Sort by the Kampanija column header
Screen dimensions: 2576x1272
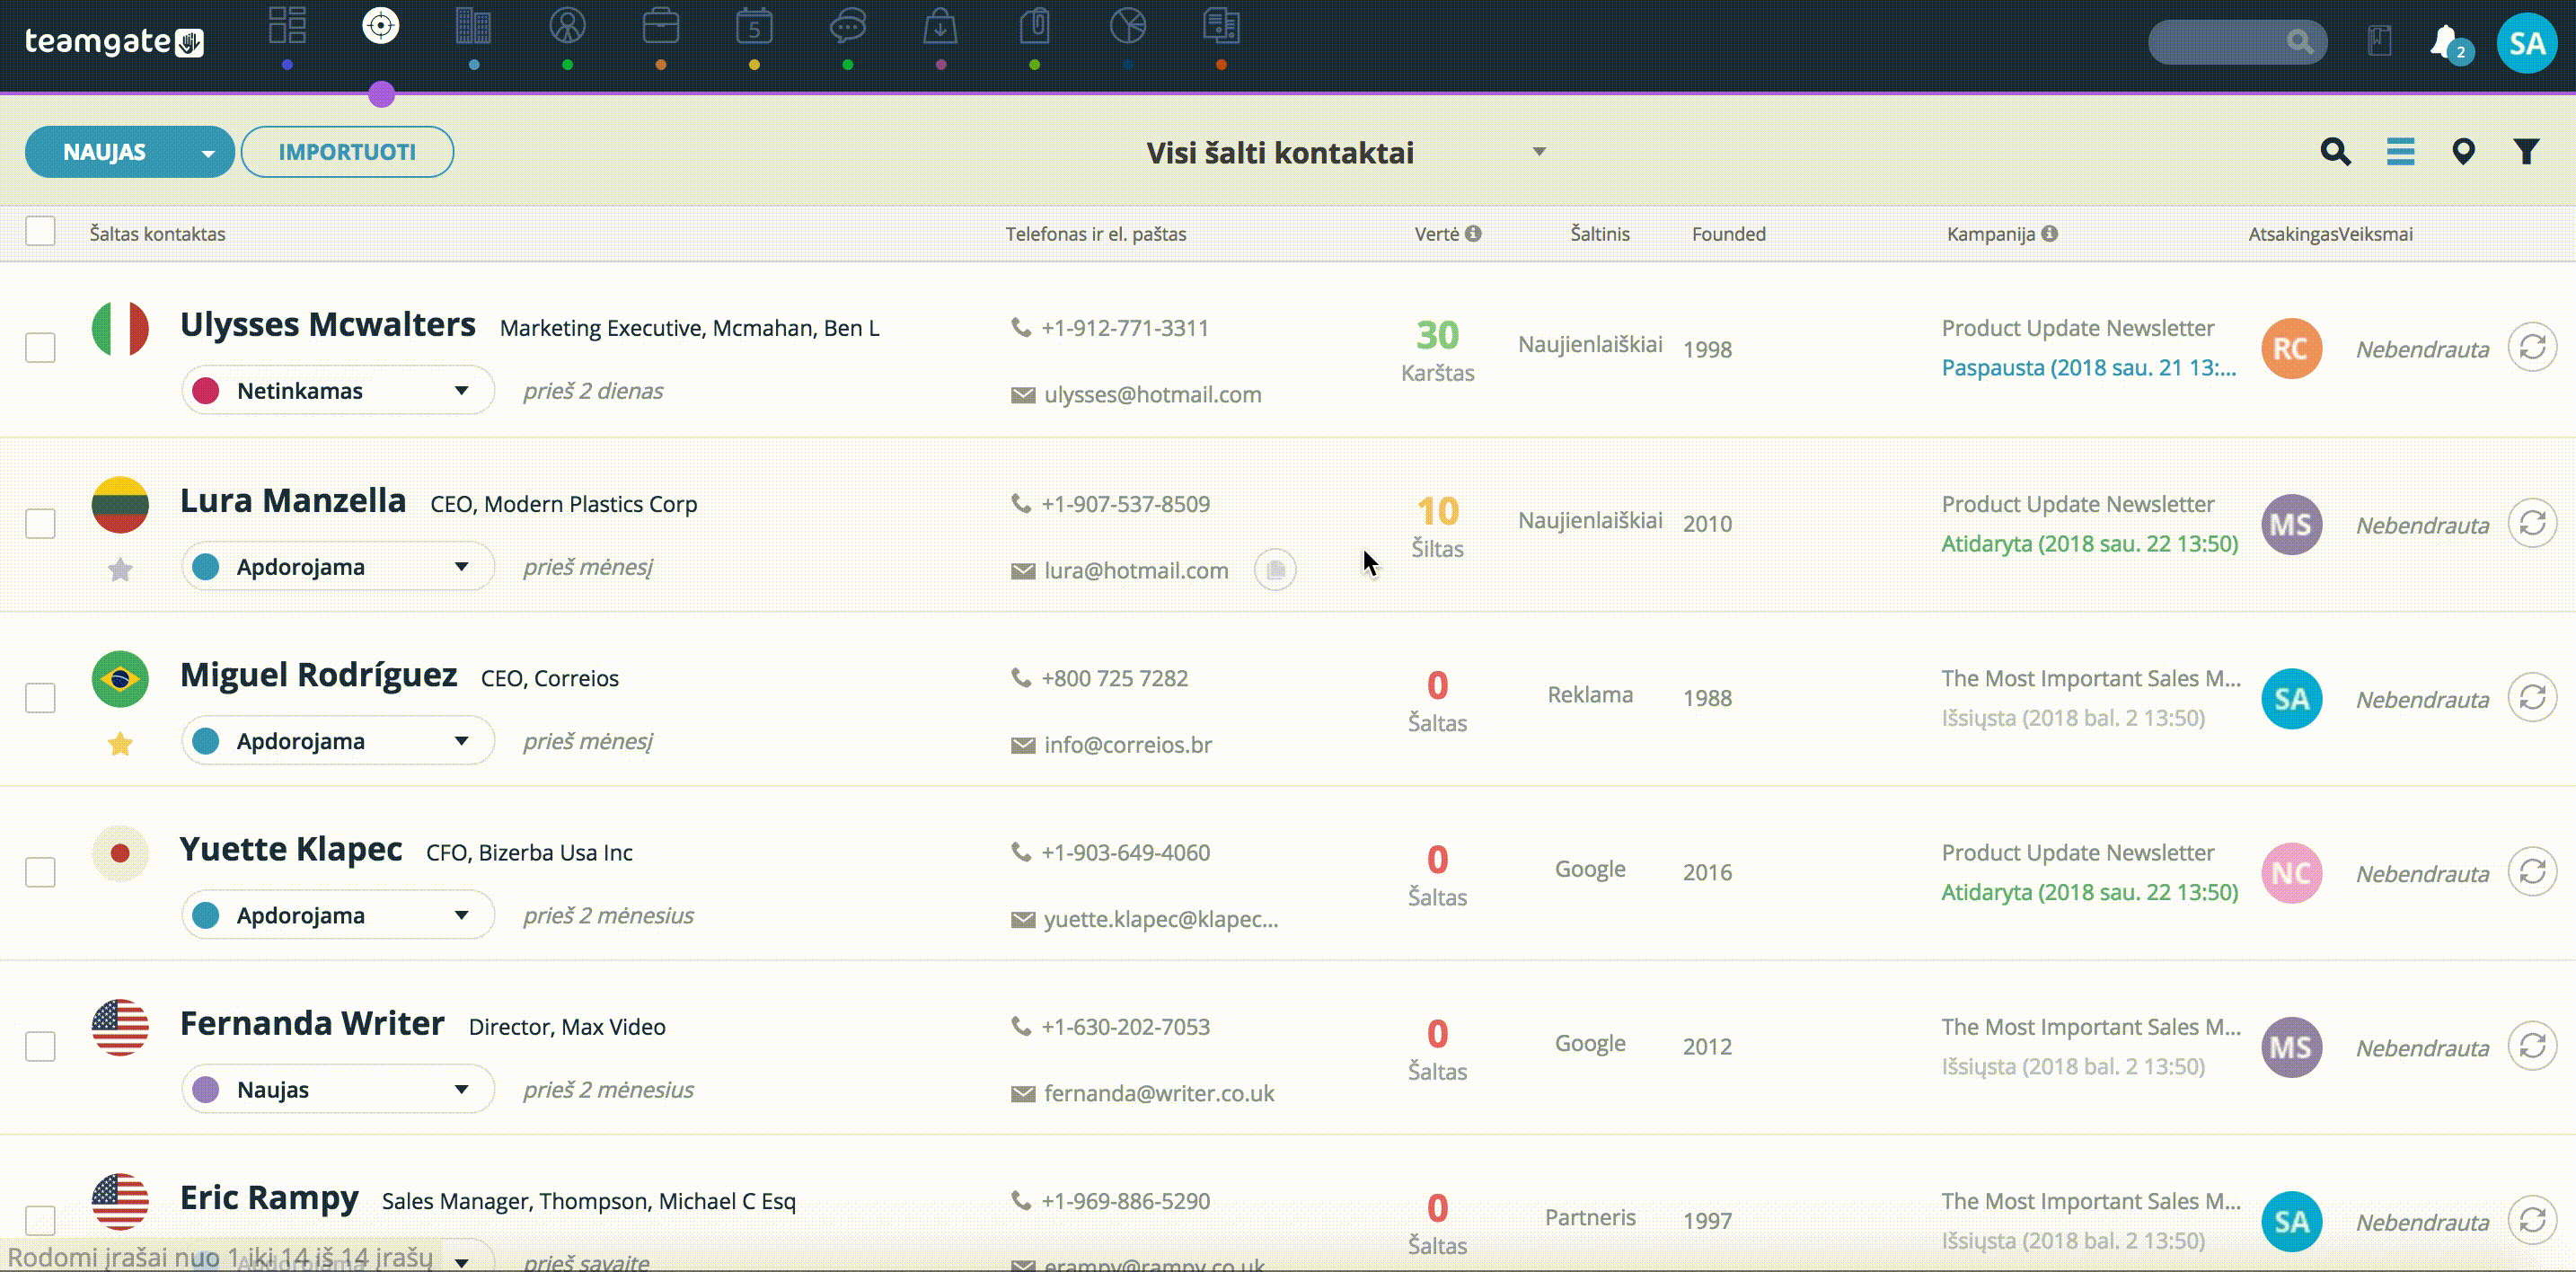point(1991,233)
